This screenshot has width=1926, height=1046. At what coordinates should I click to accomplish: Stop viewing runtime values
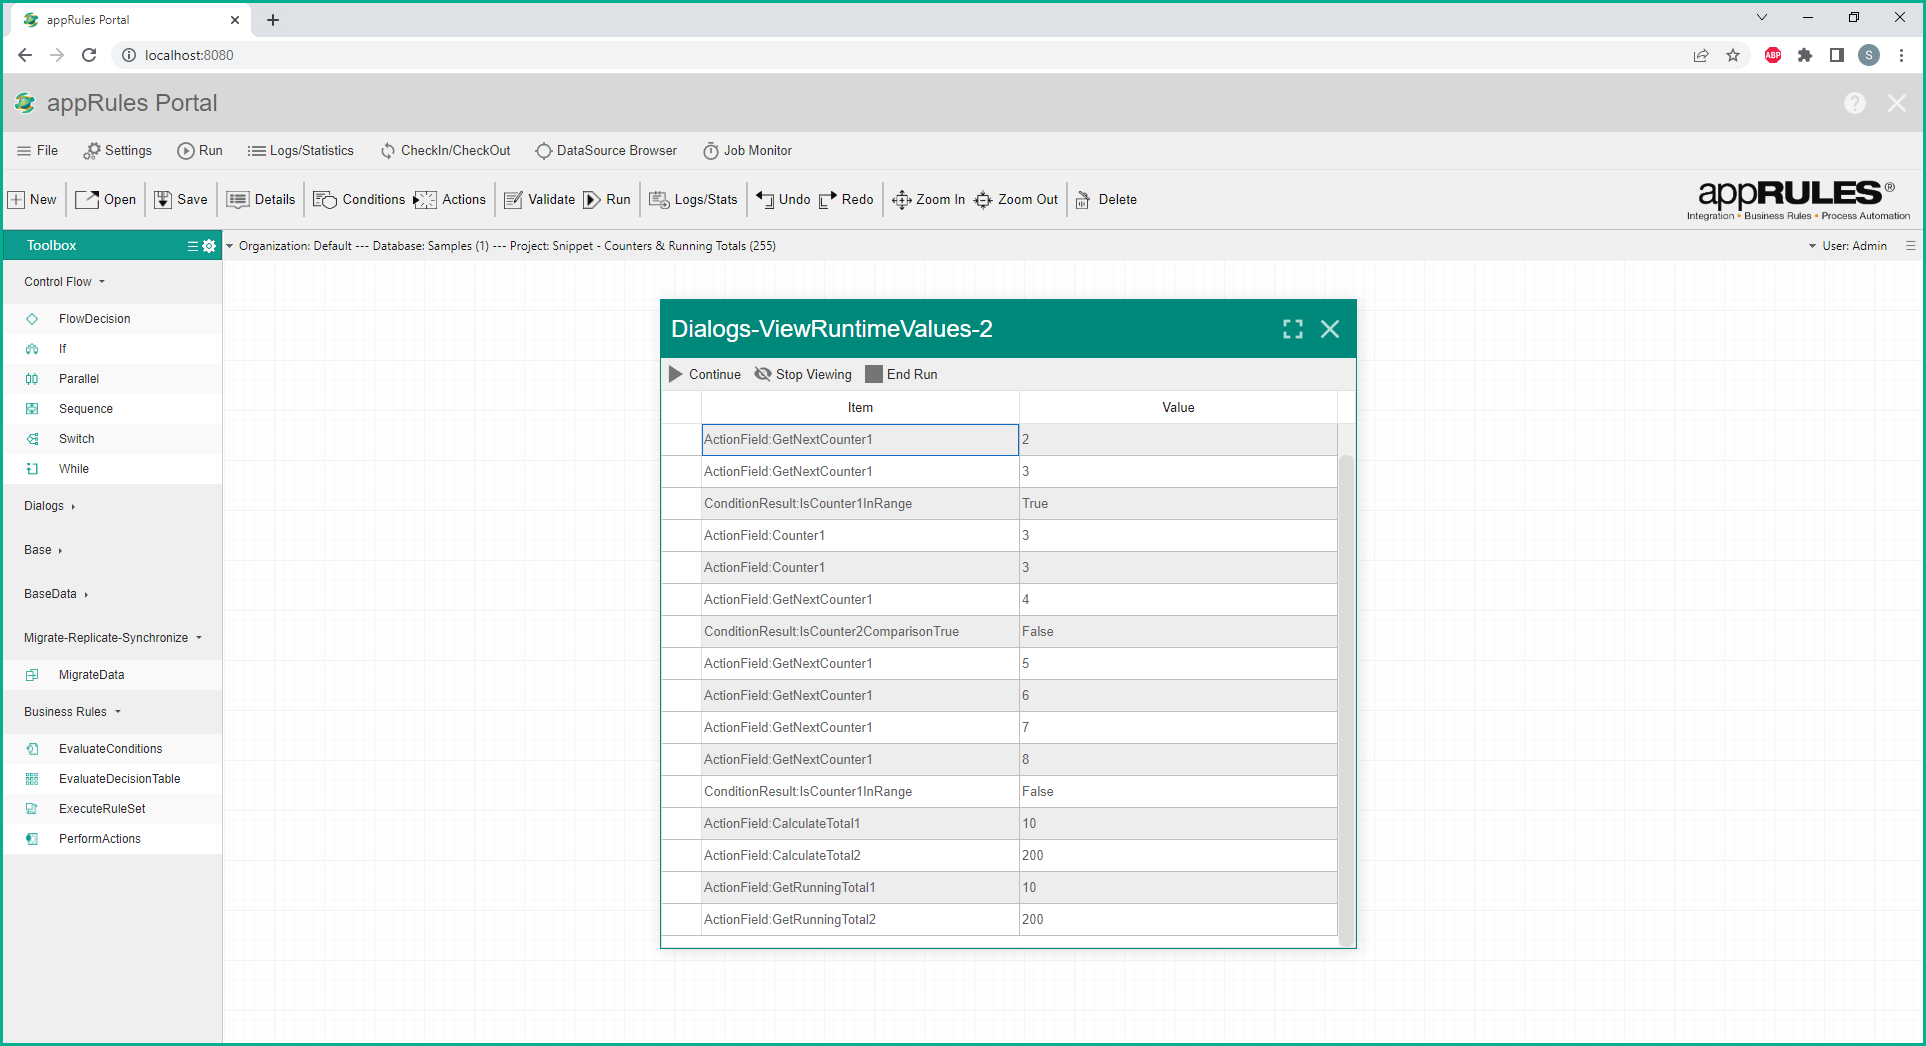(803, 374)
